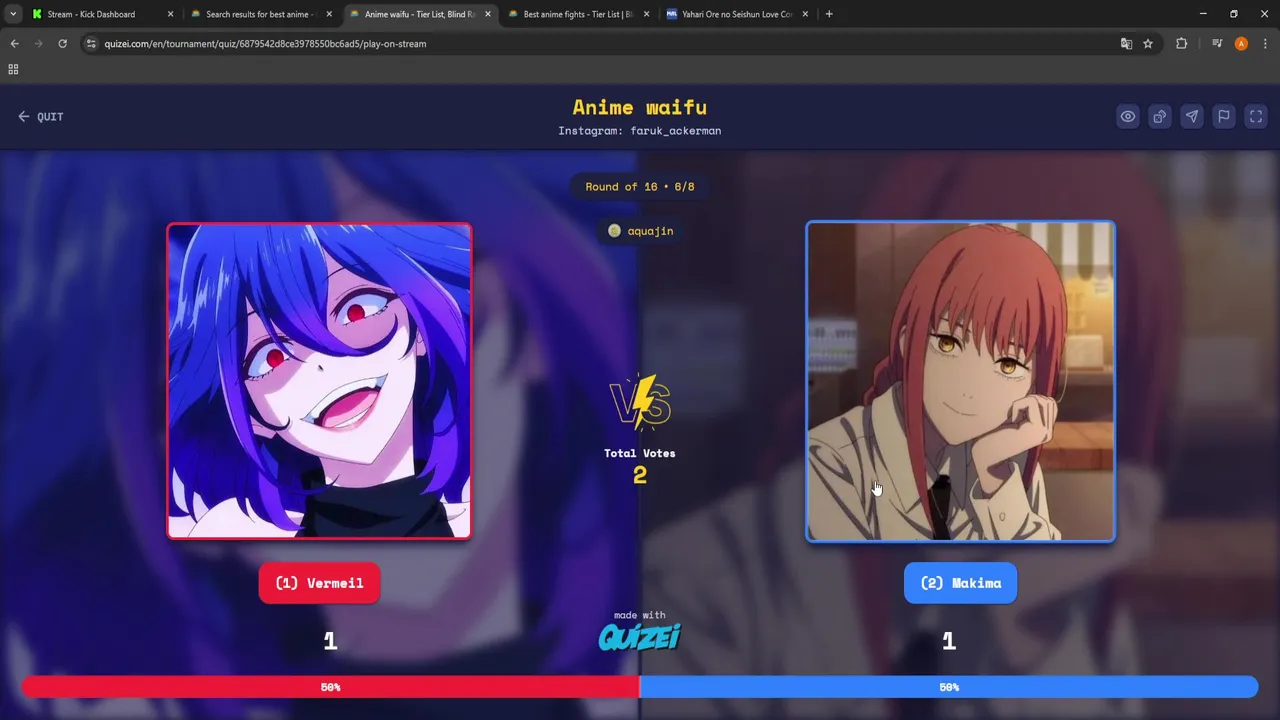Switch to Yahari Ore no Seishun tab

737,14
